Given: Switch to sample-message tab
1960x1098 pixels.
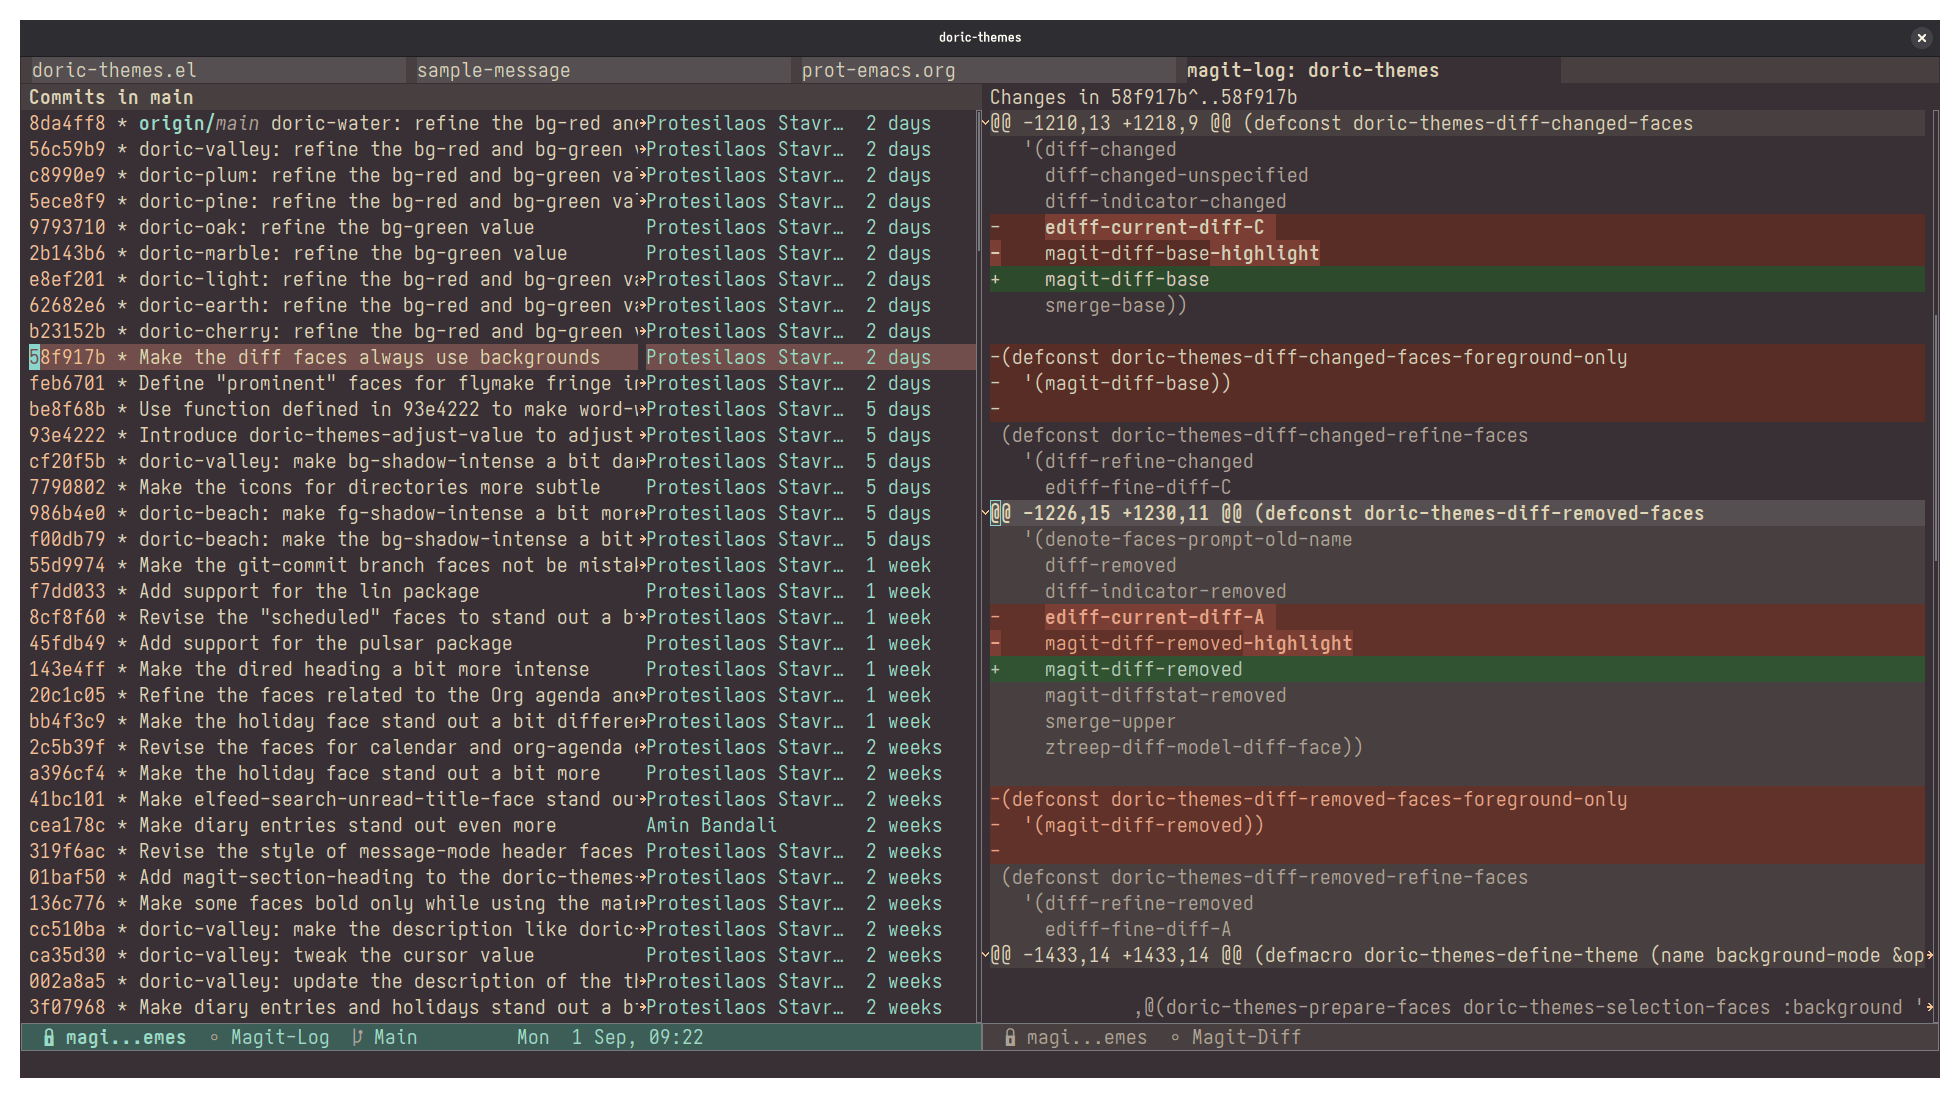Looking at the screenshot, I should pyautogui.click(x=598, y=70).
